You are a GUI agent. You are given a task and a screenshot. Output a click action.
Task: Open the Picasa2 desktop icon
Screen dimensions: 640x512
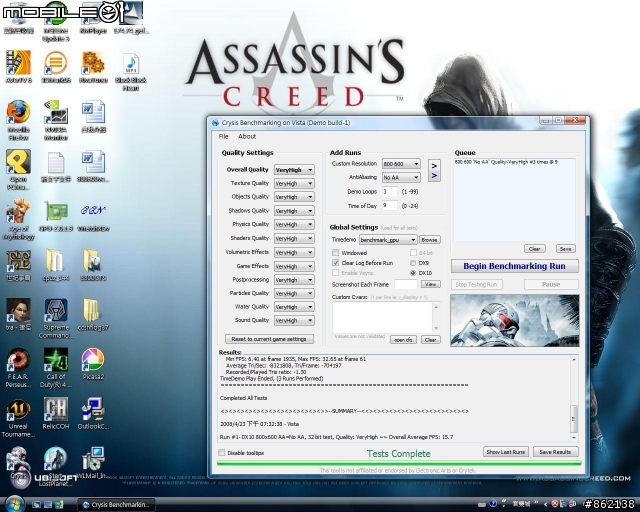coord(93,363)
